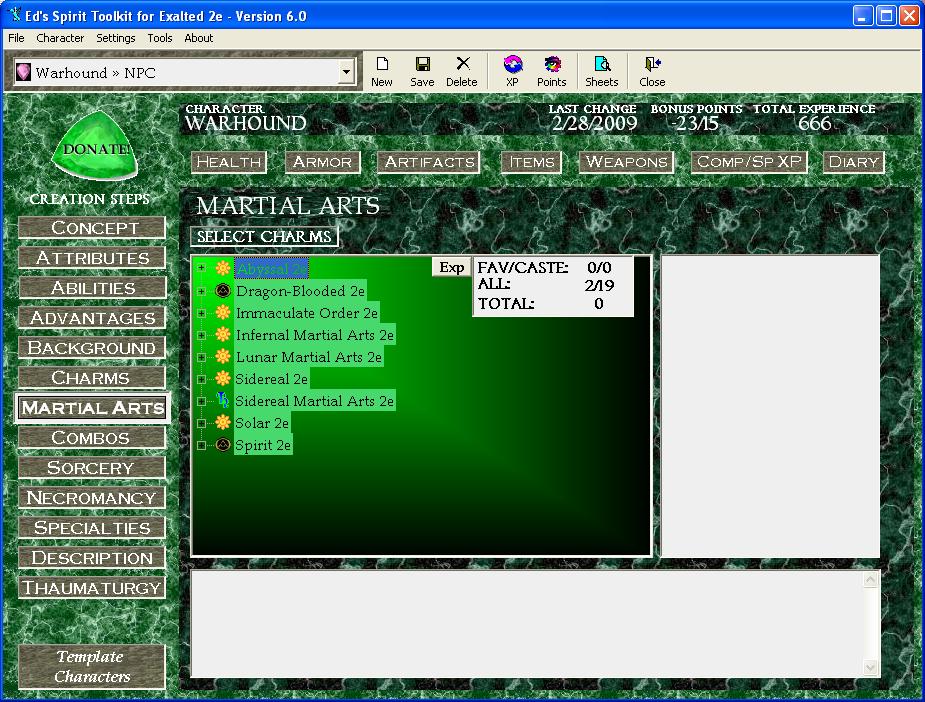Open the Thaumaturgy step
The width and height of the screenshot is (925, 702).
pyautogui.click(x=92, y=588)
